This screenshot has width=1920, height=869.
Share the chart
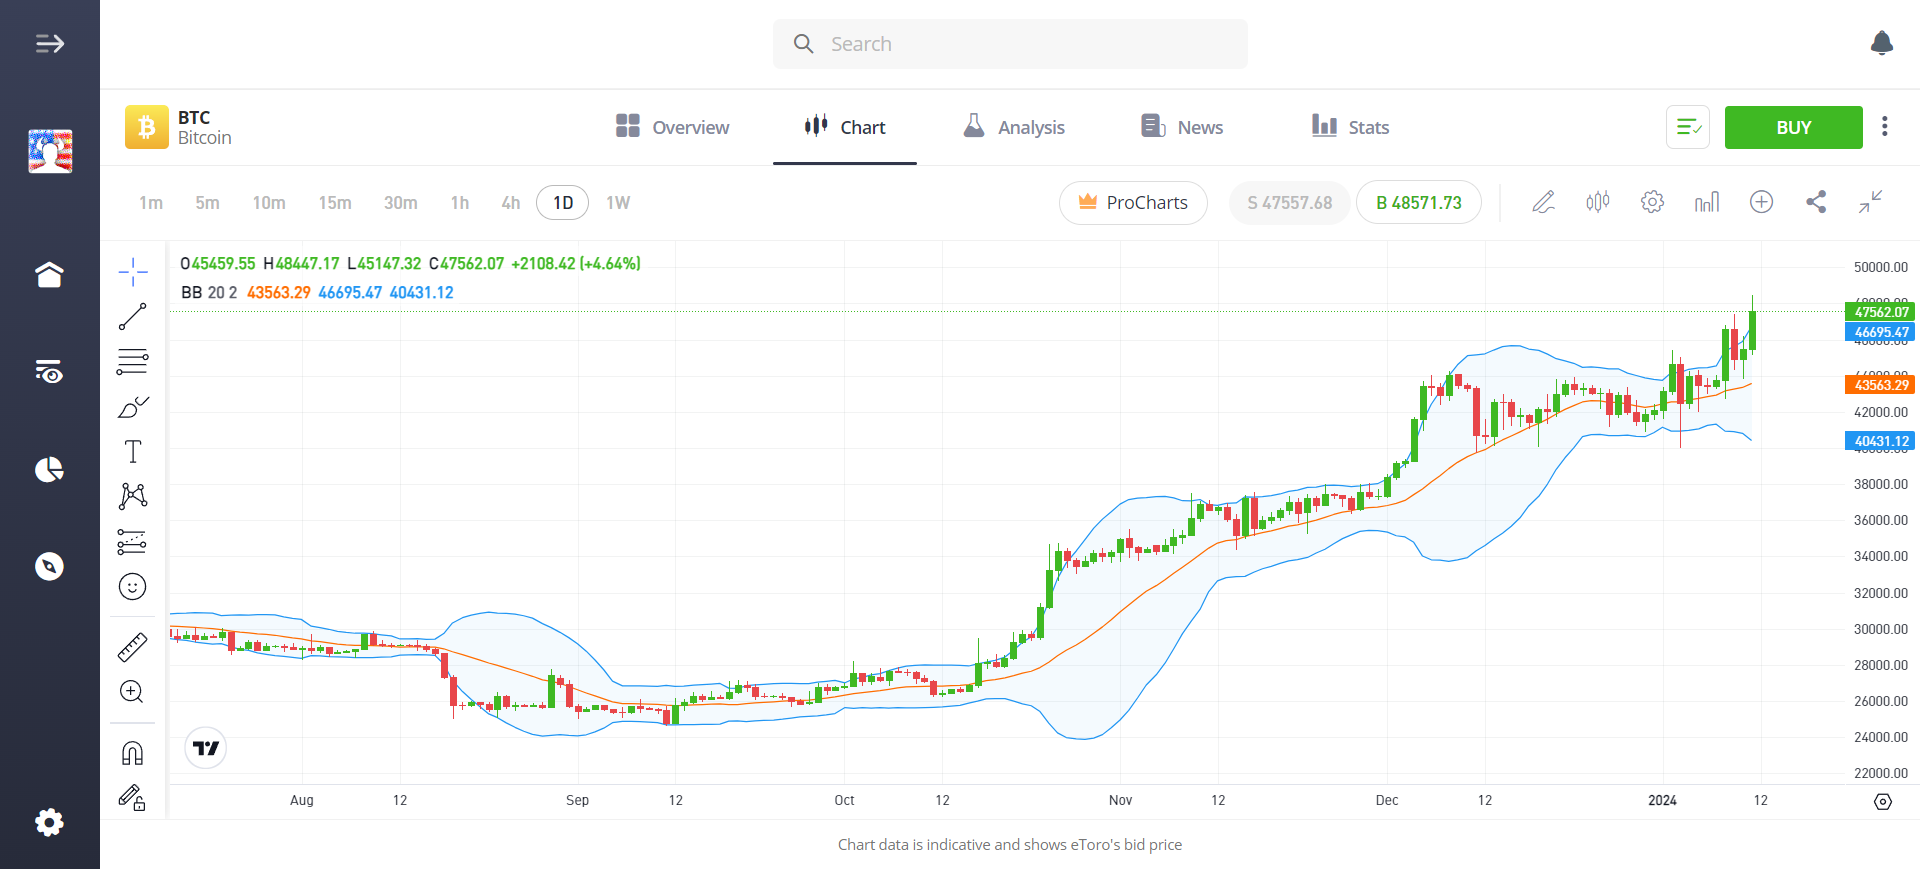coord(1816,202)
